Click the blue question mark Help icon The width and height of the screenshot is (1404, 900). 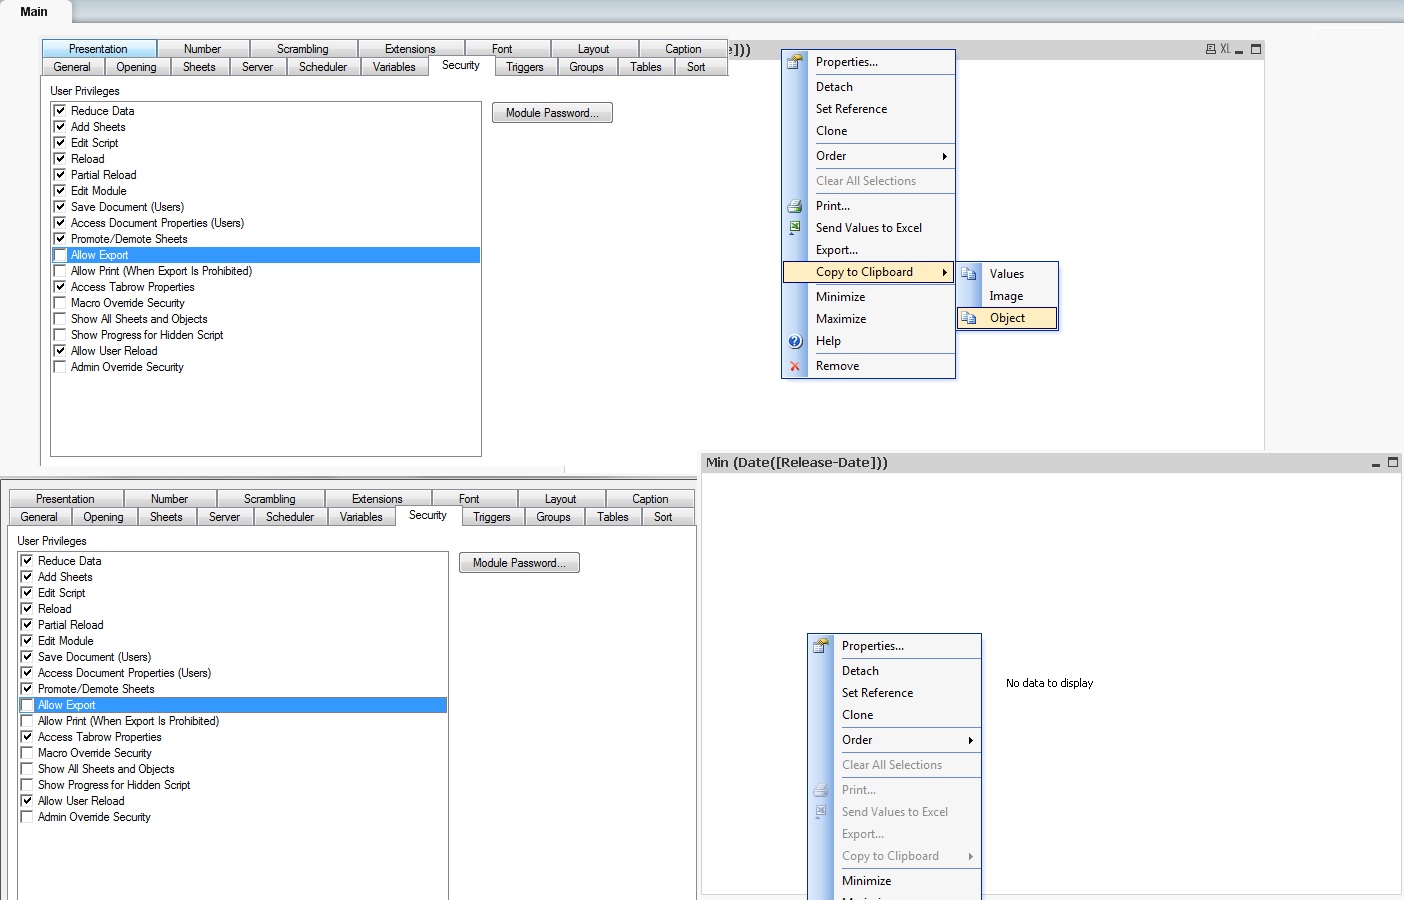pyautogui.click(x=795, y=341)
